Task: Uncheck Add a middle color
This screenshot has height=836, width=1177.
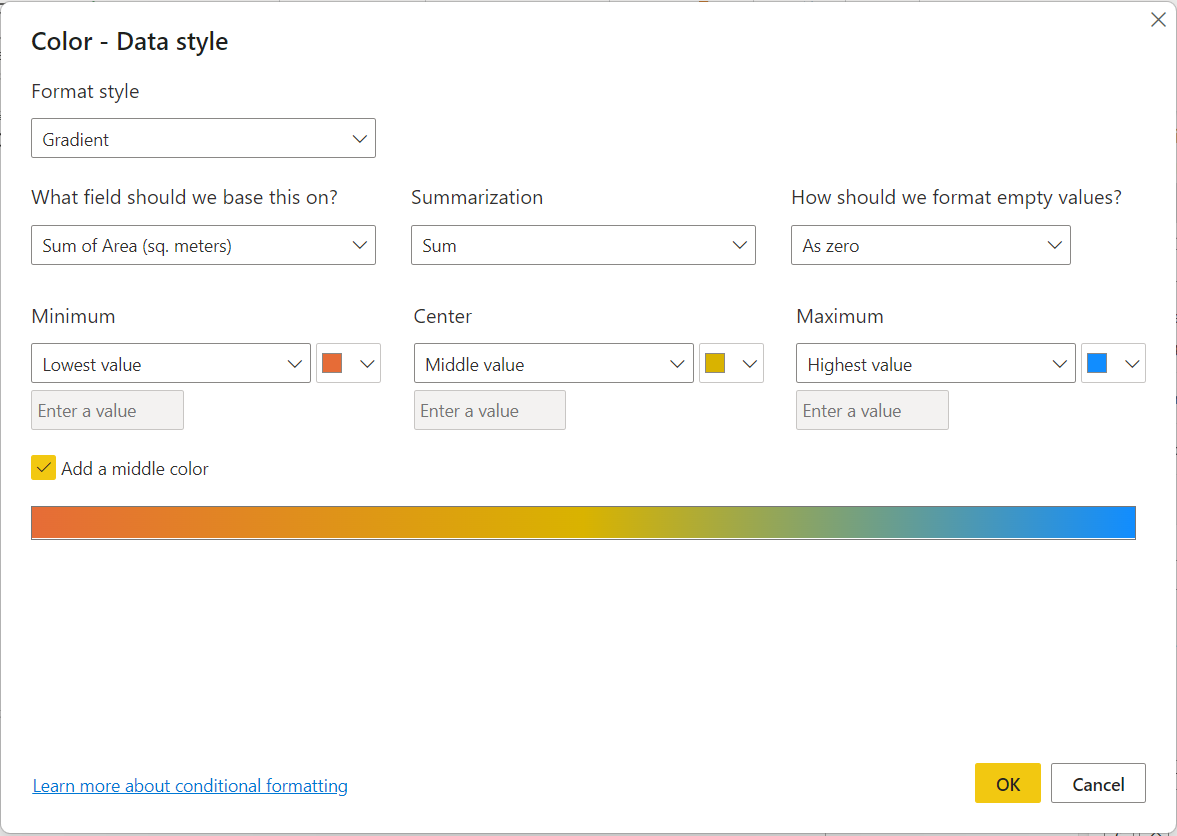Action: tap(43, 467)
